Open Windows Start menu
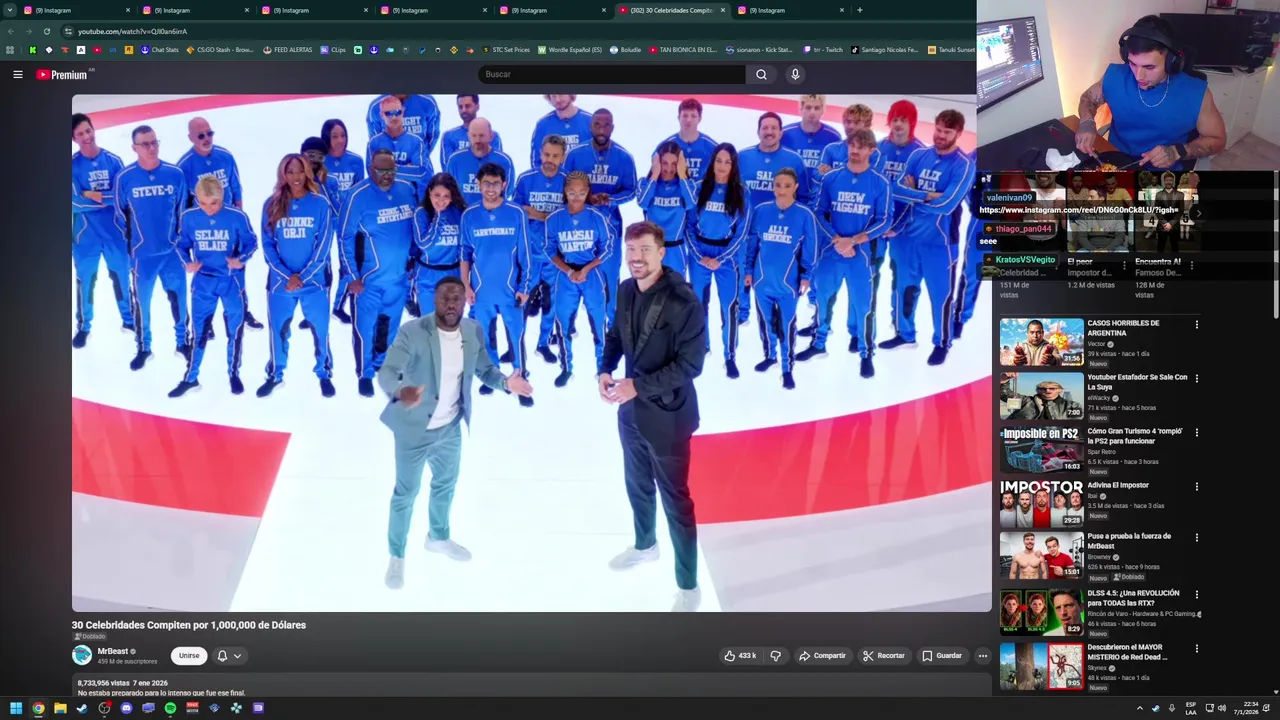1280x720 pixels. click(16, 708)
